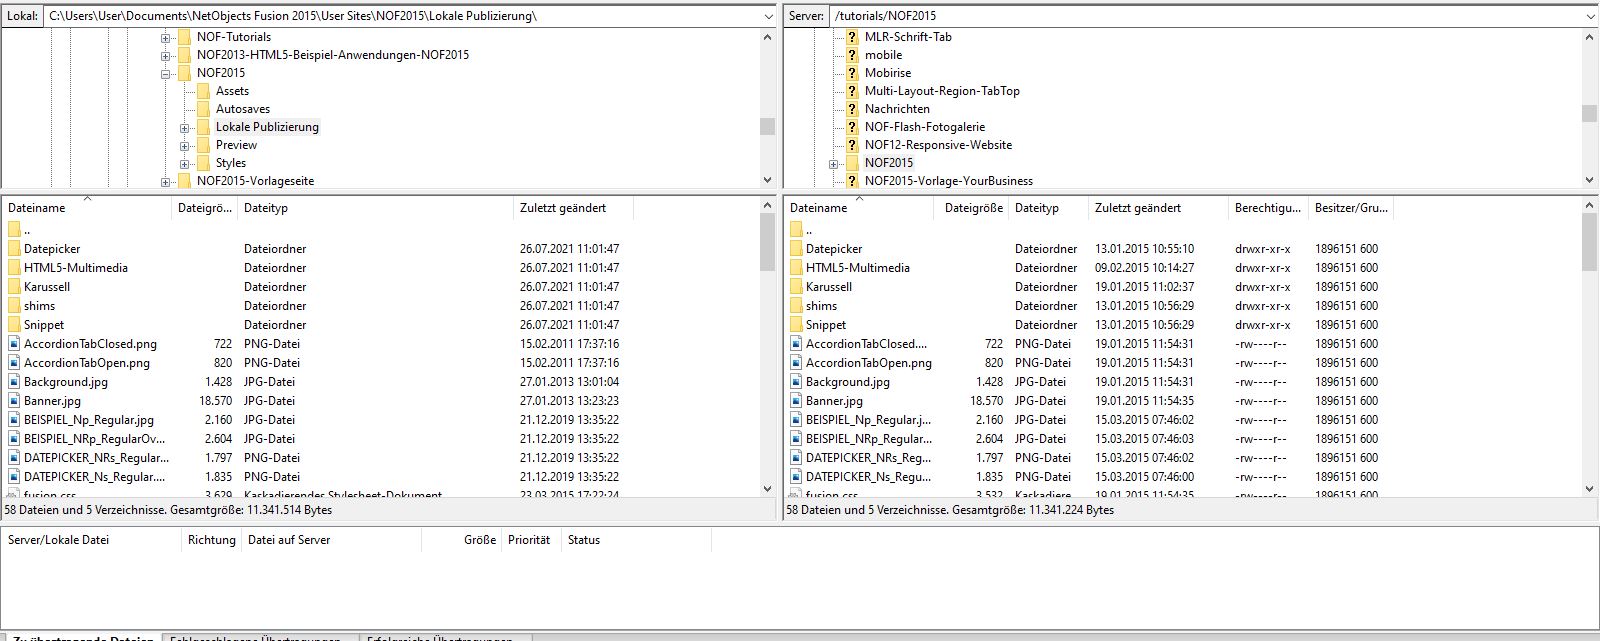Click AccordionTabOpen.png file icon in server list
The image size is (1600, 641).
click(x=796, y=363)
